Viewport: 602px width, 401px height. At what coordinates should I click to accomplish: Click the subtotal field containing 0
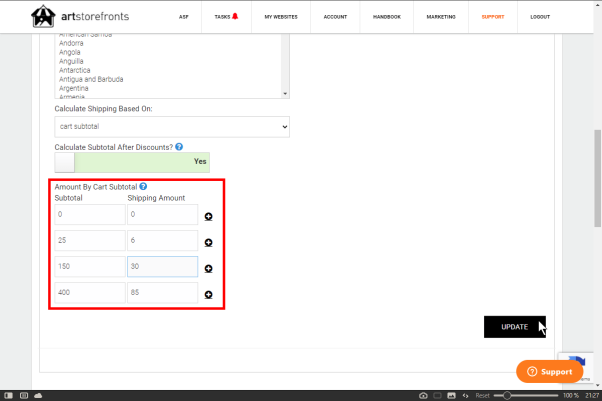pyautogui.click(x=90, y=214)
